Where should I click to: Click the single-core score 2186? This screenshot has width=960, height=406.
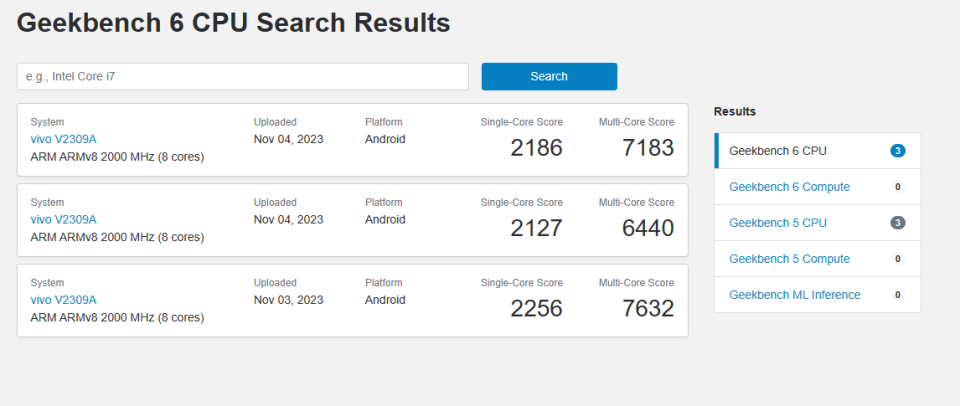(x=536, y=148)
